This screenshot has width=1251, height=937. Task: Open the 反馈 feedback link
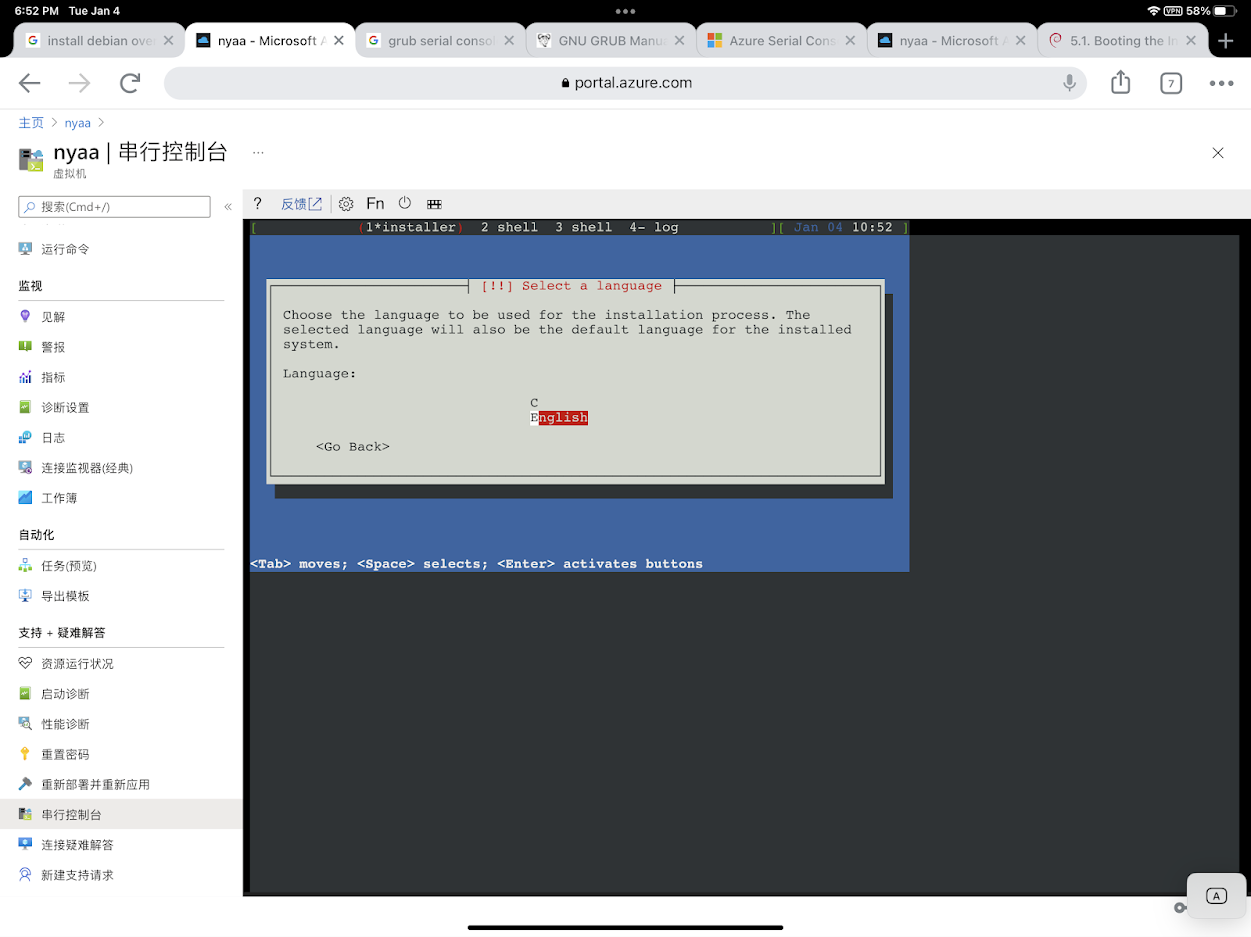pyautogui.click(x=296, y=203)
